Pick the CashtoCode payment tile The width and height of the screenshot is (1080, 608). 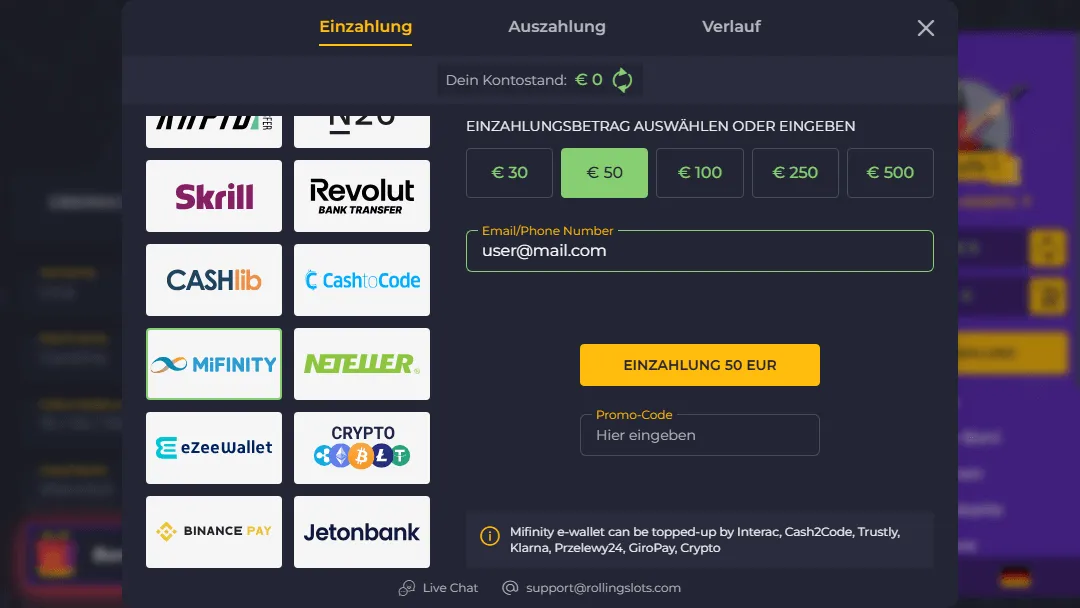(361, 280)
